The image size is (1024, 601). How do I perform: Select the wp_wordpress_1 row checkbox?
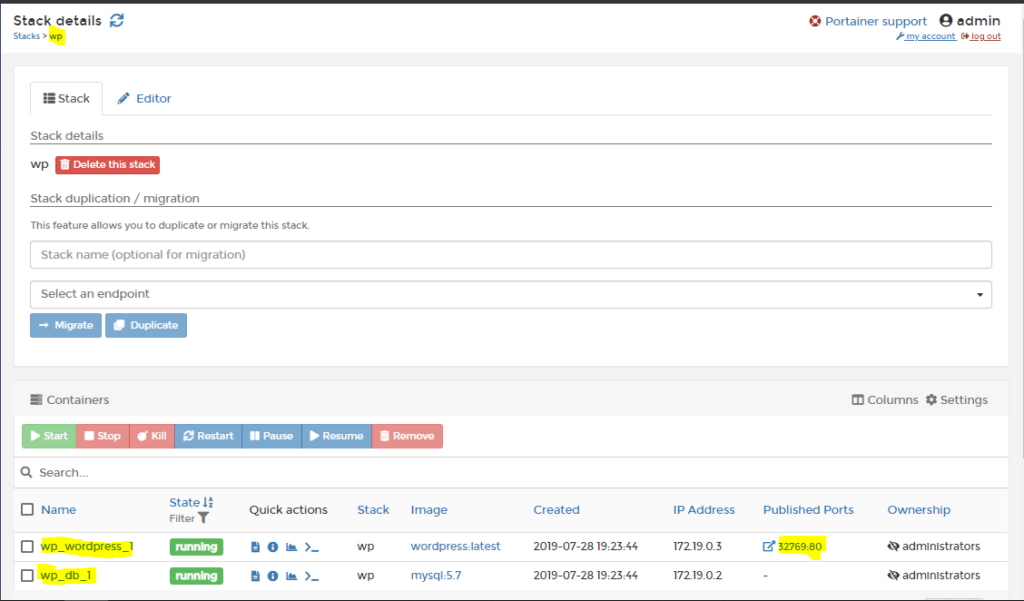(27, 546)
